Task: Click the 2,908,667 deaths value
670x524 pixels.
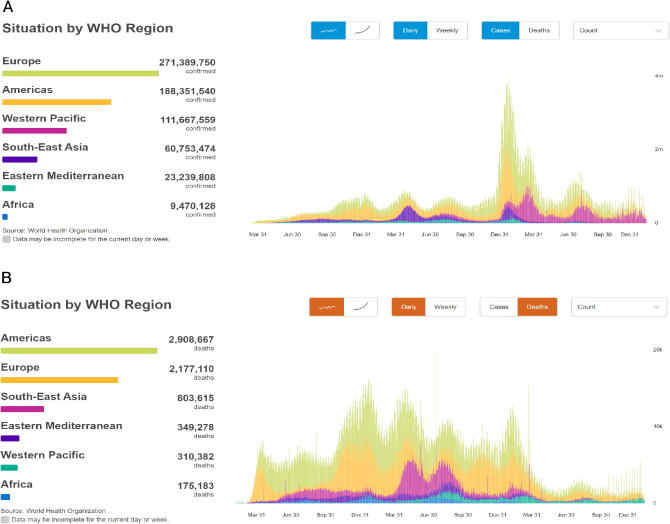Action: click(191, 340)
